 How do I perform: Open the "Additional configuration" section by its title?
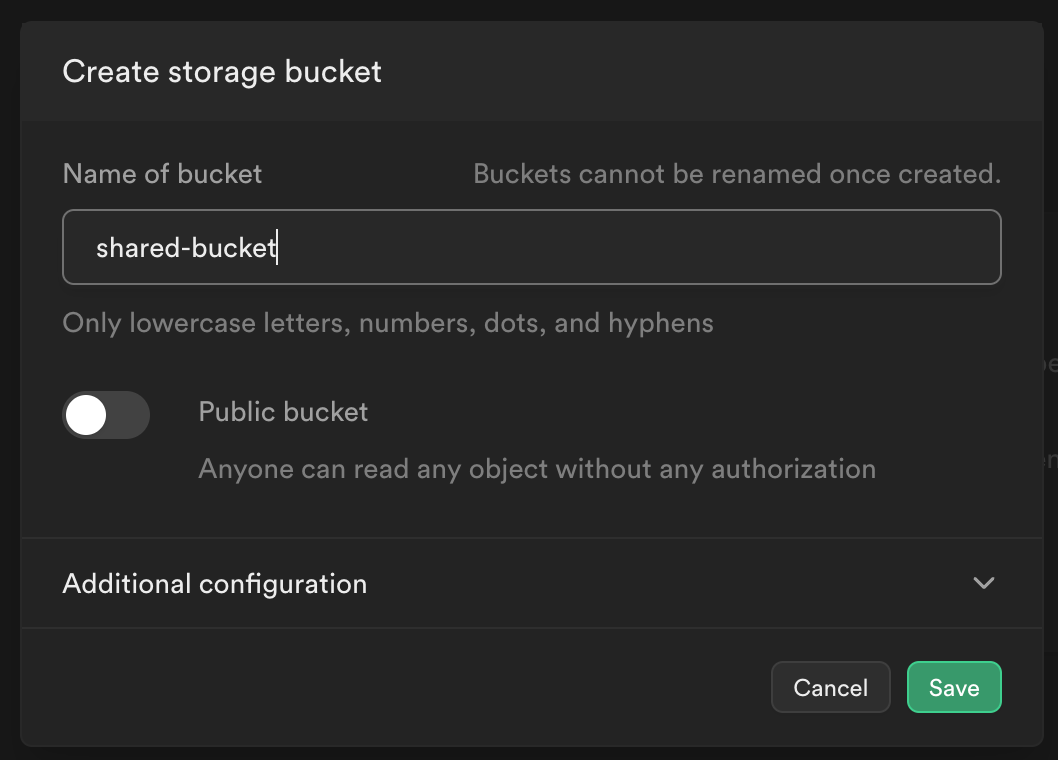[214, 584]
